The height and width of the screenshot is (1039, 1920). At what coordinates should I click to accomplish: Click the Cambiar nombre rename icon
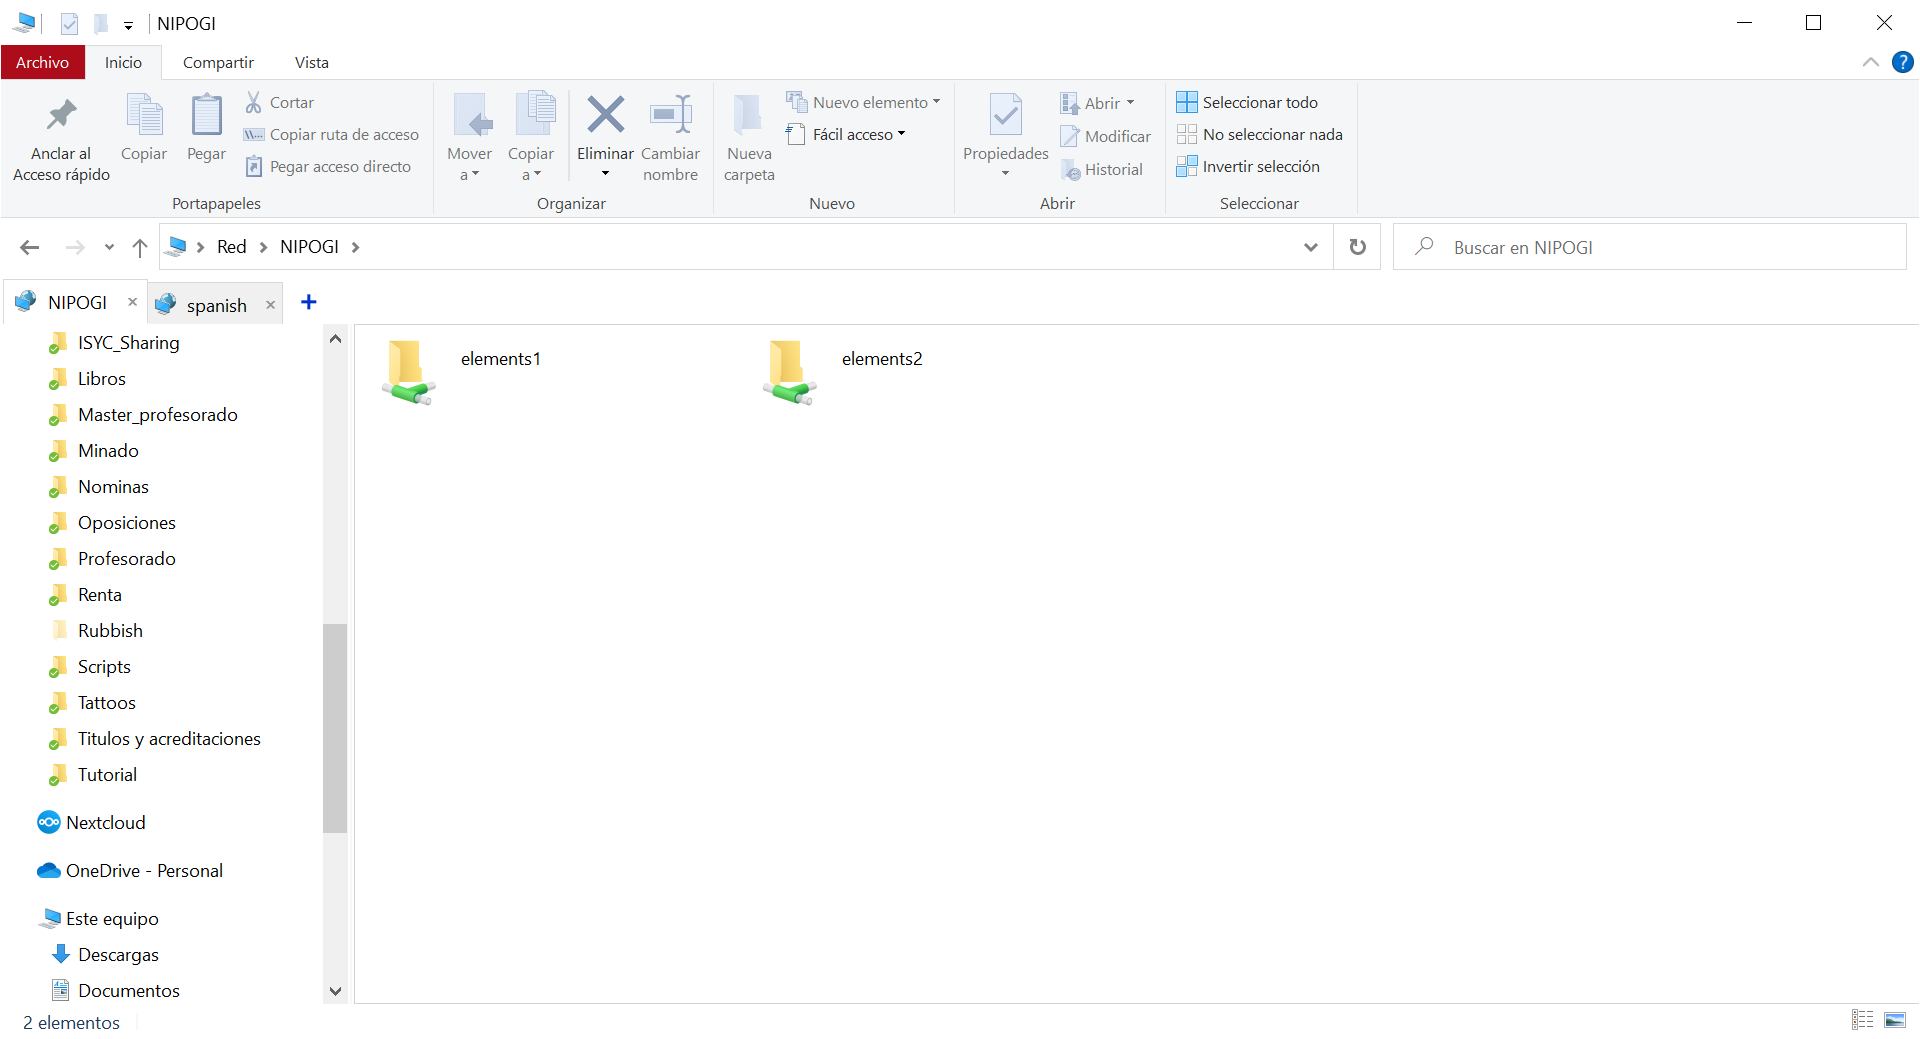(x=670, y=115)
